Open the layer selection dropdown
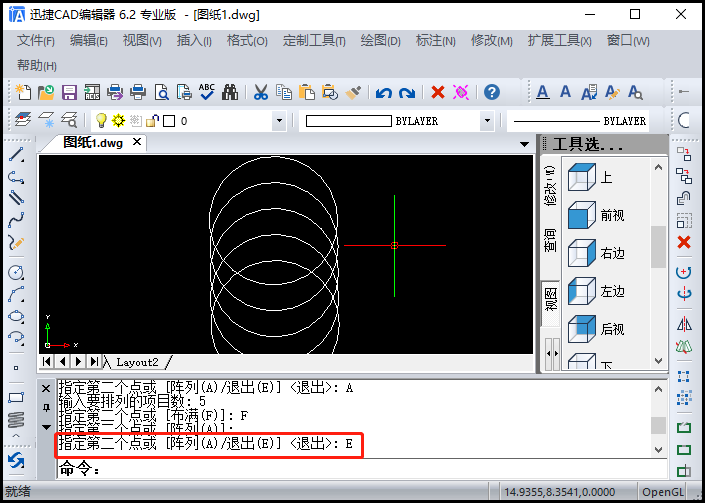The width and height of the screenshot is (705, 503). [x=279, y=120]
